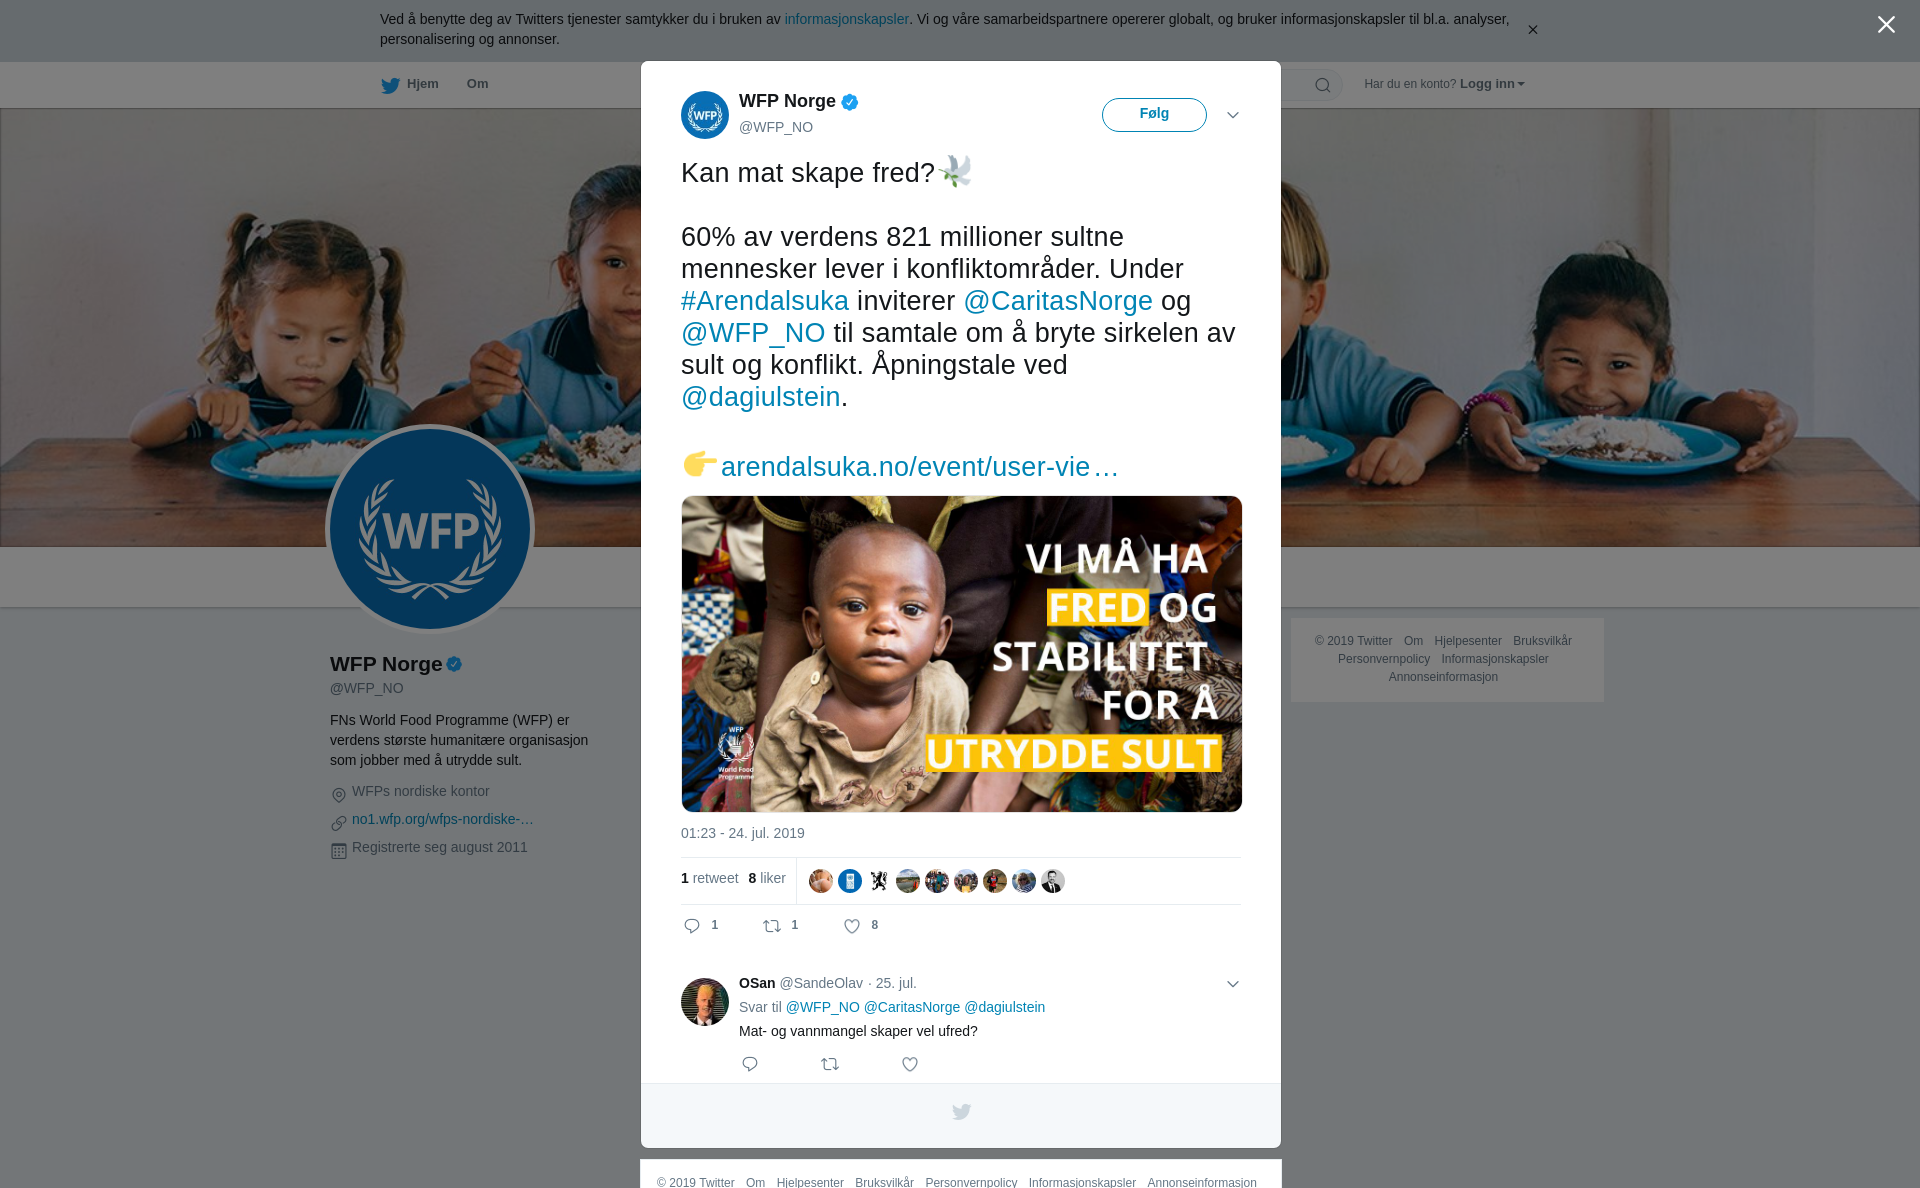Screen dimensions: 1920x1188
Task: Select the Om menu item
Action: [477, 84]
